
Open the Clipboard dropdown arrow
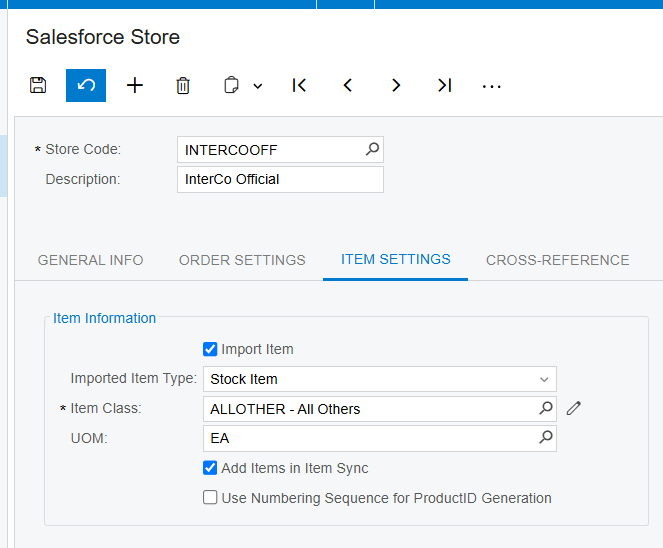(x=258, y=86)
